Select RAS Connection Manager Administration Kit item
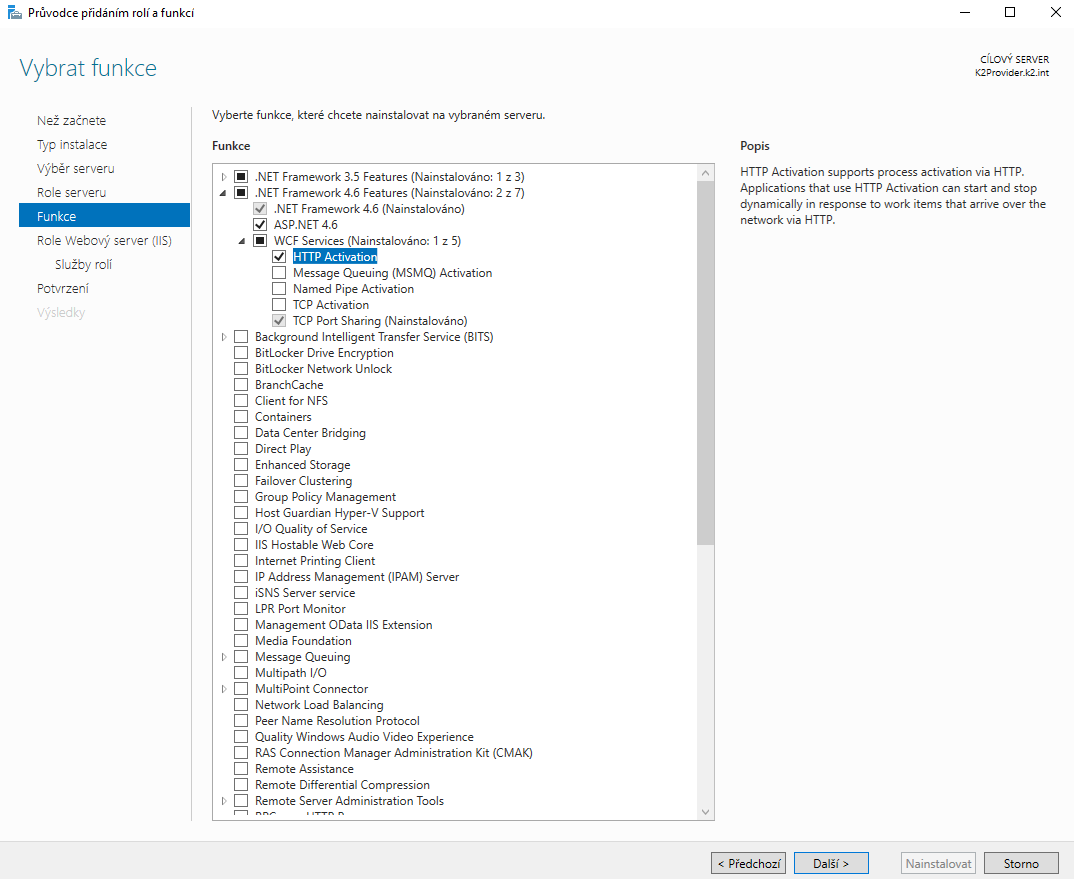The image size is (1074, 879). pos(394,753)
